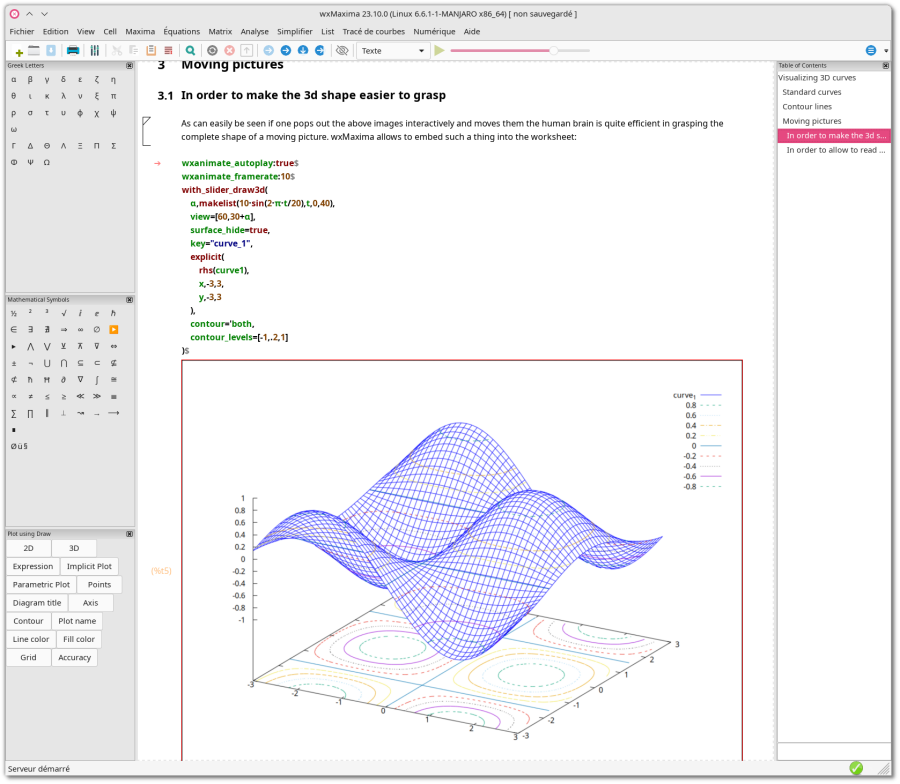The image size is (900, 784).
Task: Close the Mathematical Symbols panel
Action: [129, 299]
